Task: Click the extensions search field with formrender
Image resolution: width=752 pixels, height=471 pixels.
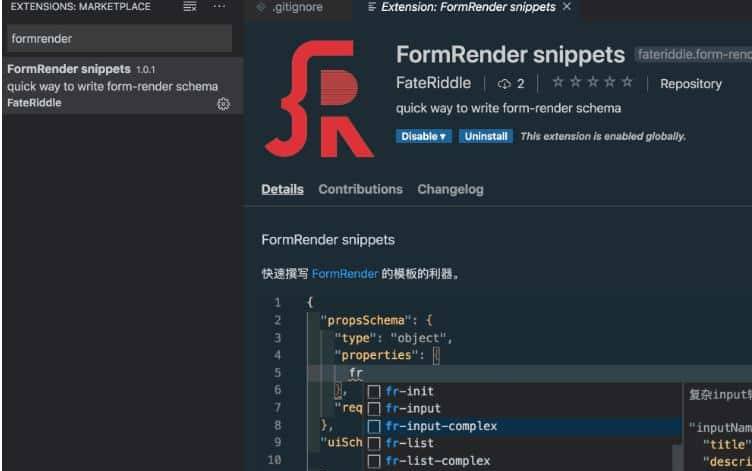Action: pos(119,39)
